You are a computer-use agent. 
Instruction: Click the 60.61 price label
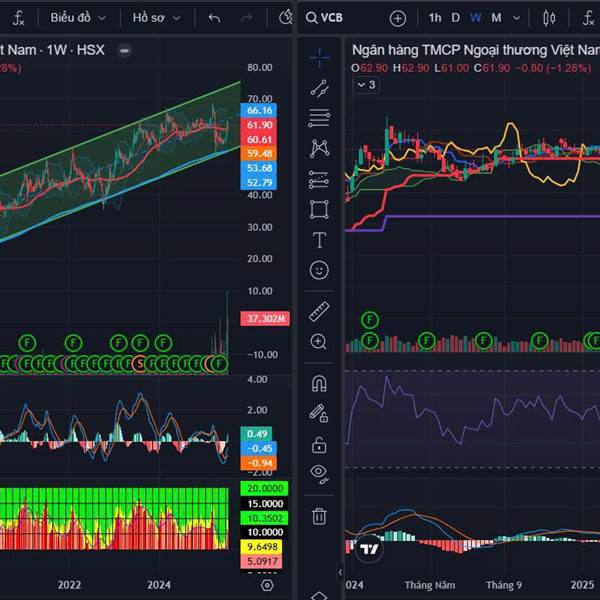click(x=259, y=140)
